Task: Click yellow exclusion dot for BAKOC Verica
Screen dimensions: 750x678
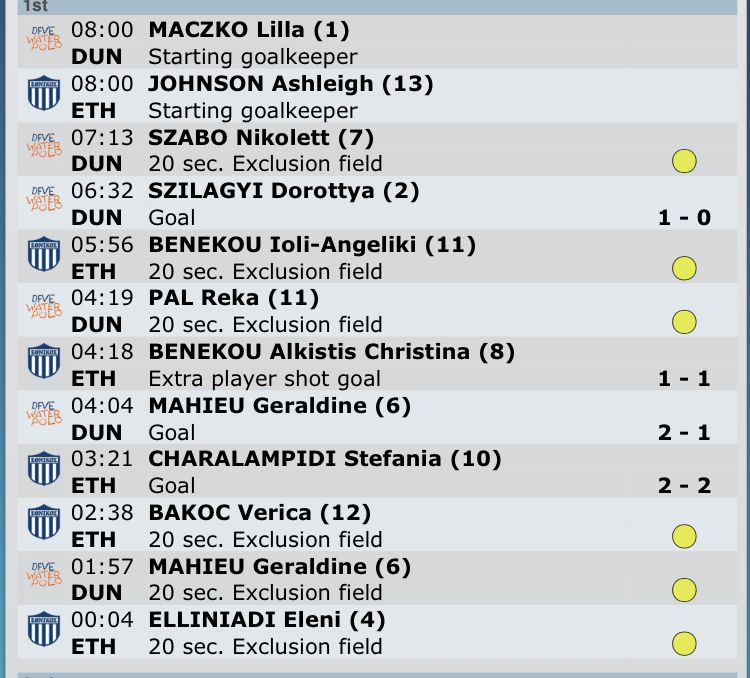Action: (x=684, y=537)
